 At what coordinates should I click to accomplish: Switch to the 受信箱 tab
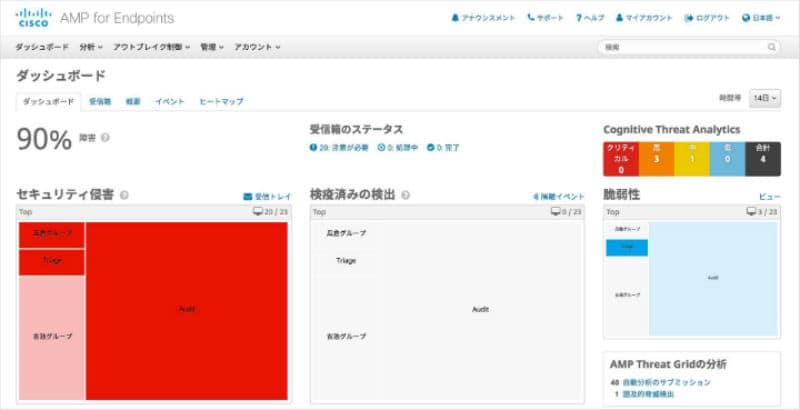pos(100,102)
